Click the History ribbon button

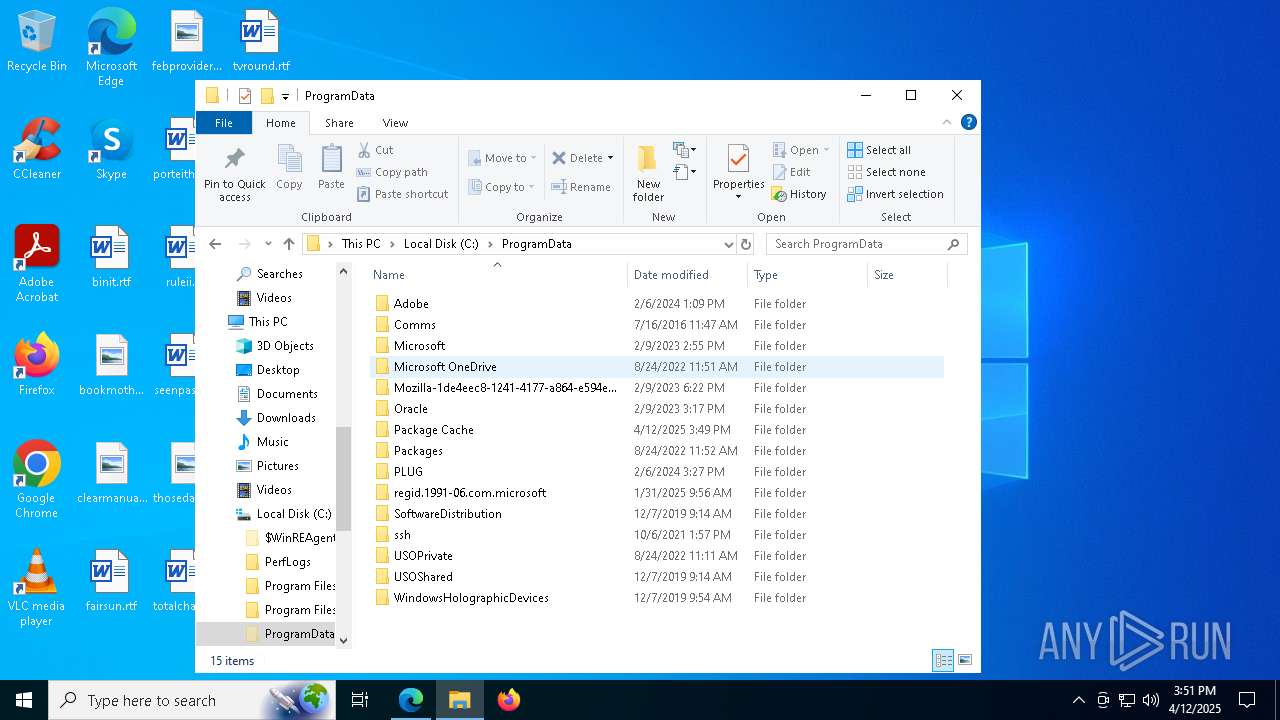point(799,194)
